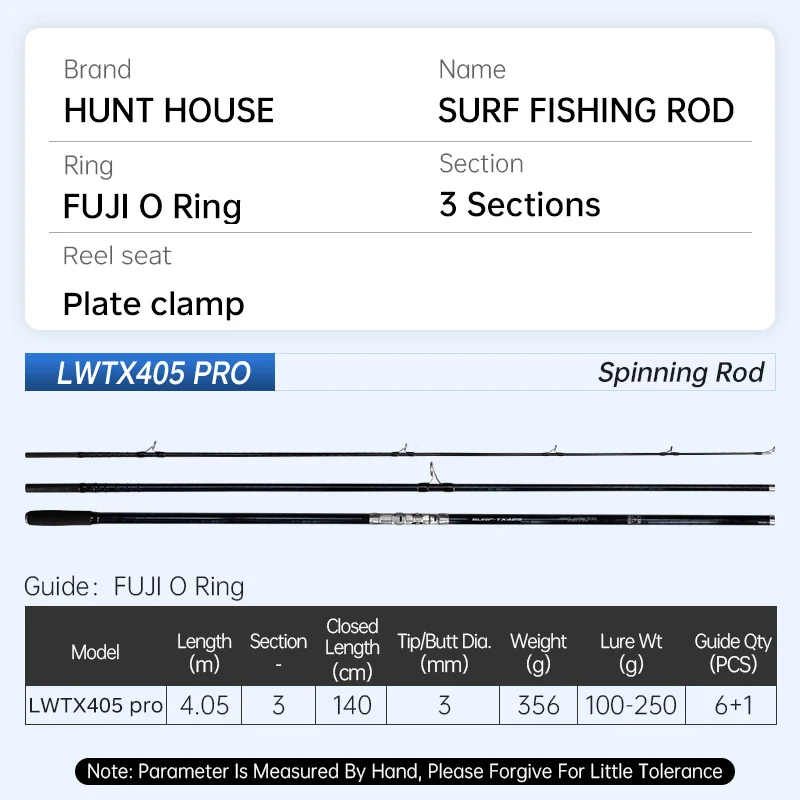Click the Spinning Rod label
The width and height of the screenshot is (800, 800).
(x=680, y=373)
